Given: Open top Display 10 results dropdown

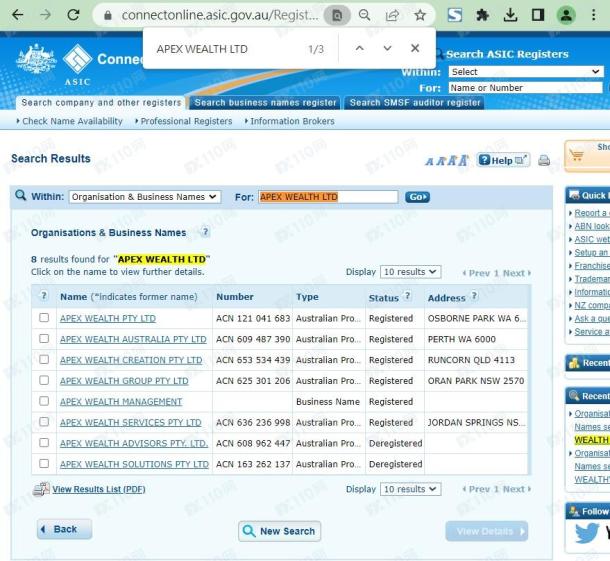Looking at the screenshot, I should tap(410, 272).
